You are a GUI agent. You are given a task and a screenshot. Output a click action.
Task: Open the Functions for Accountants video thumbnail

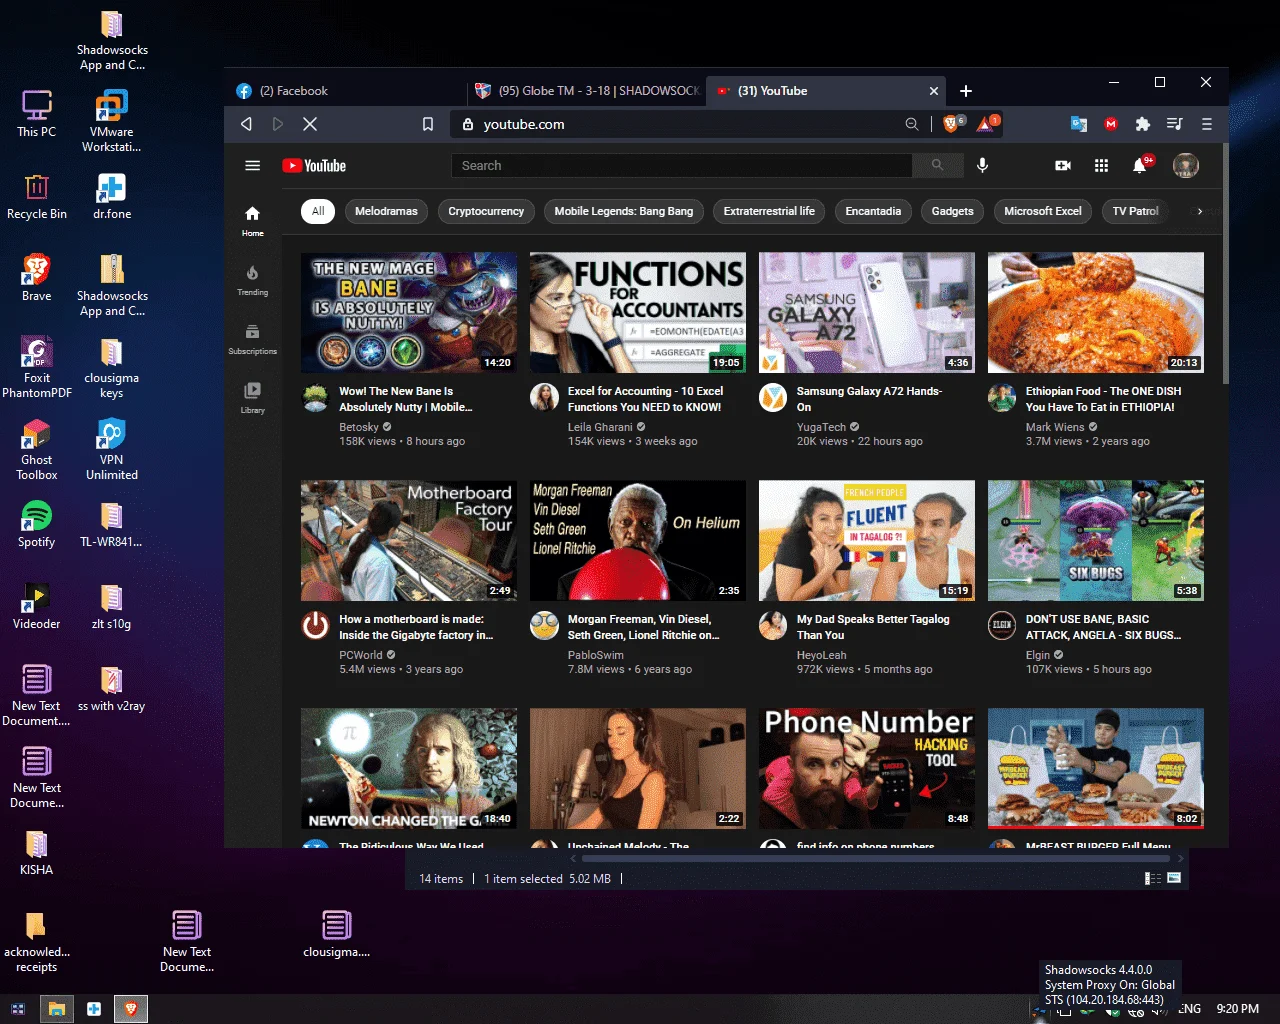point(638,313)
